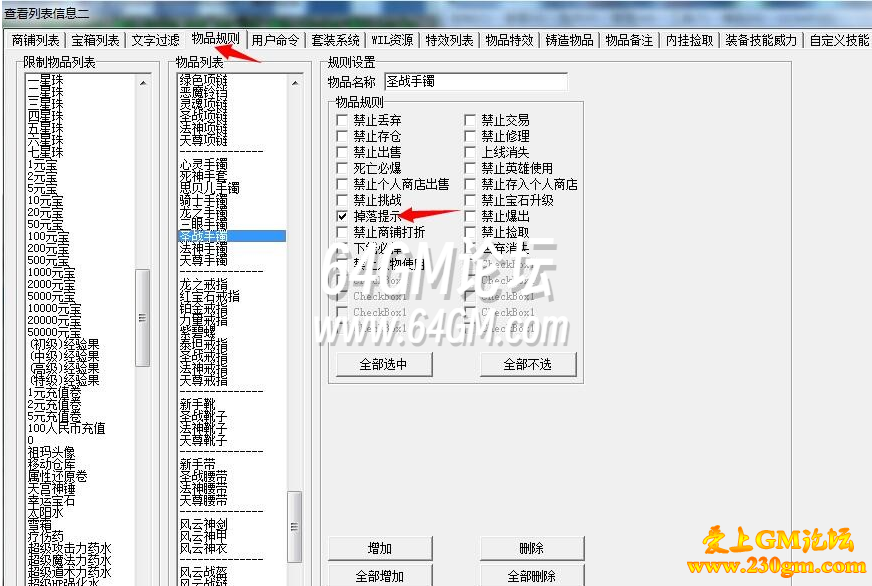Click up arrow of 物品列表 scrollbar
This screenshot has height=586, width=872.
(x=295, y=83)
